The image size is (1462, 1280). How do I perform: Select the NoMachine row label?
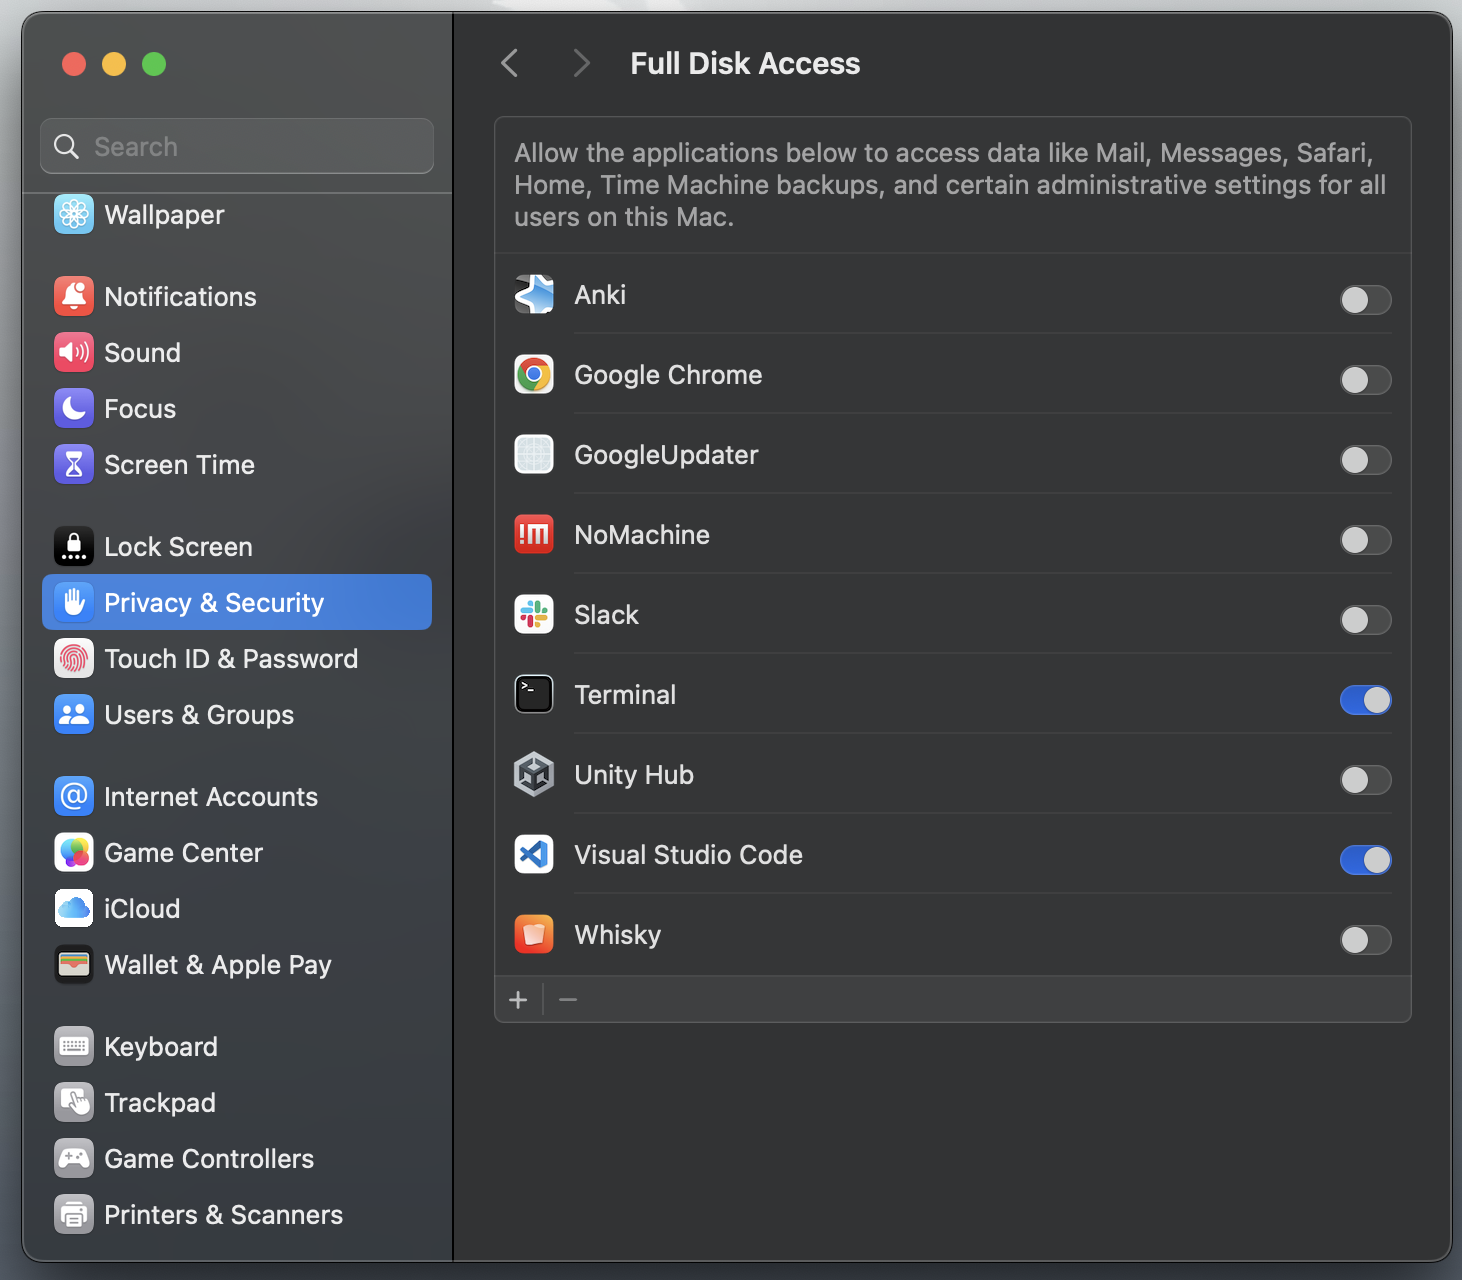click(642, 534)
